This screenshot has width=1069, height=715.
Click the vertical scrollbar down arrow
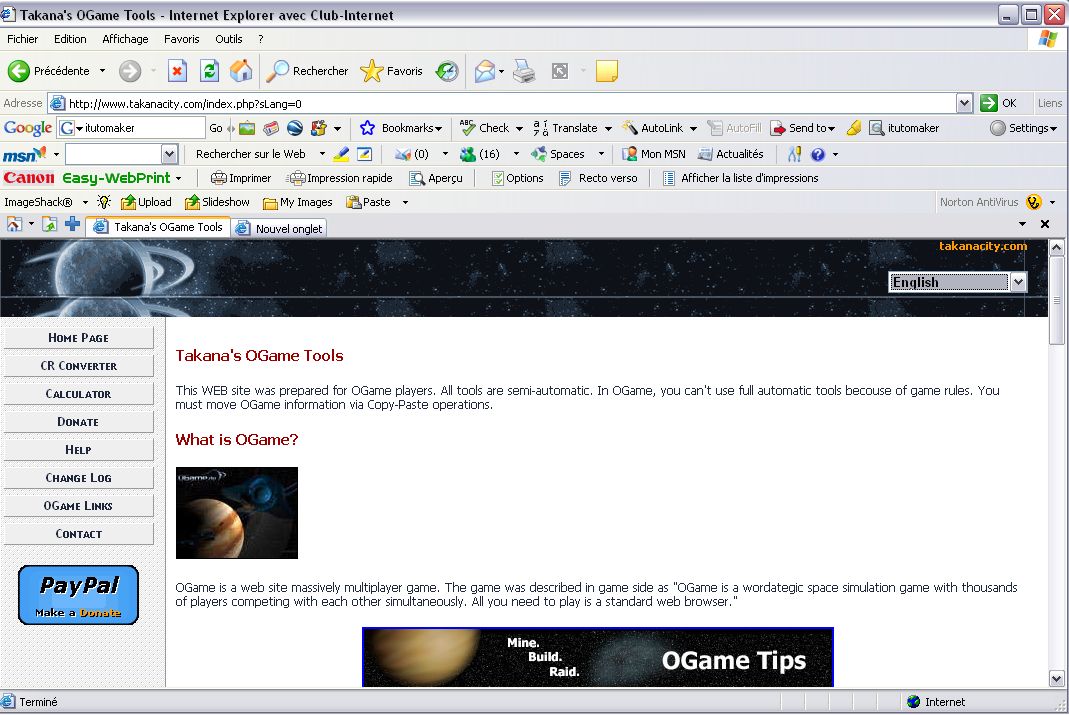[x=1057, y=678]
